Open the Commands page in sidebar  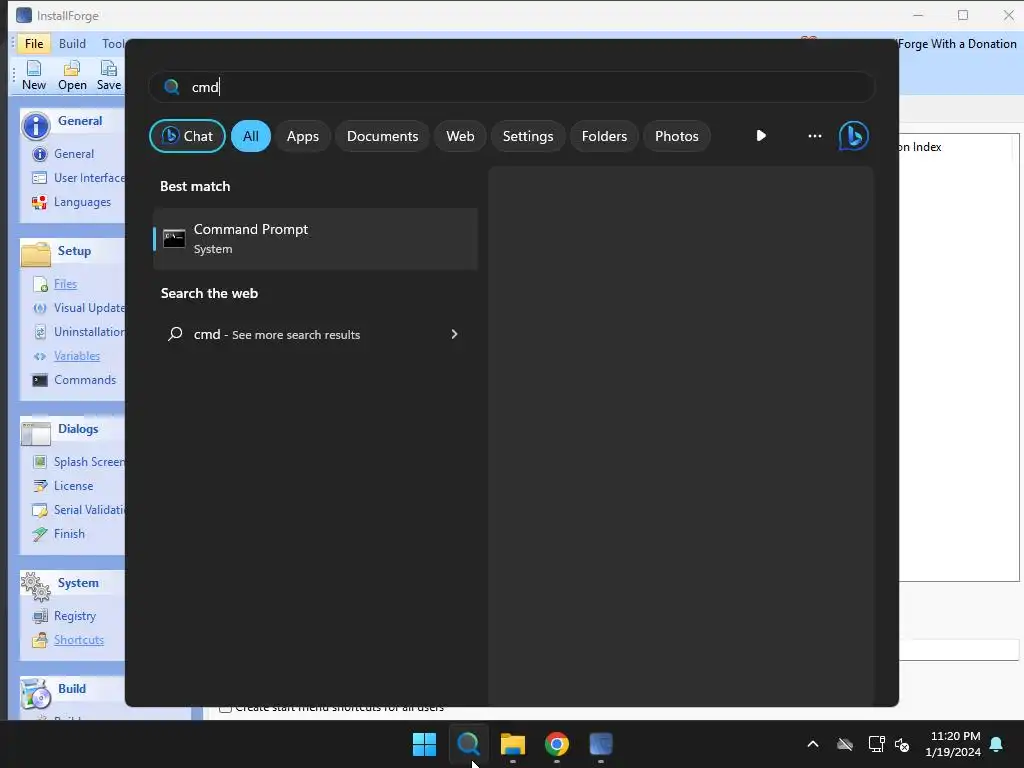tap(74, 380)
